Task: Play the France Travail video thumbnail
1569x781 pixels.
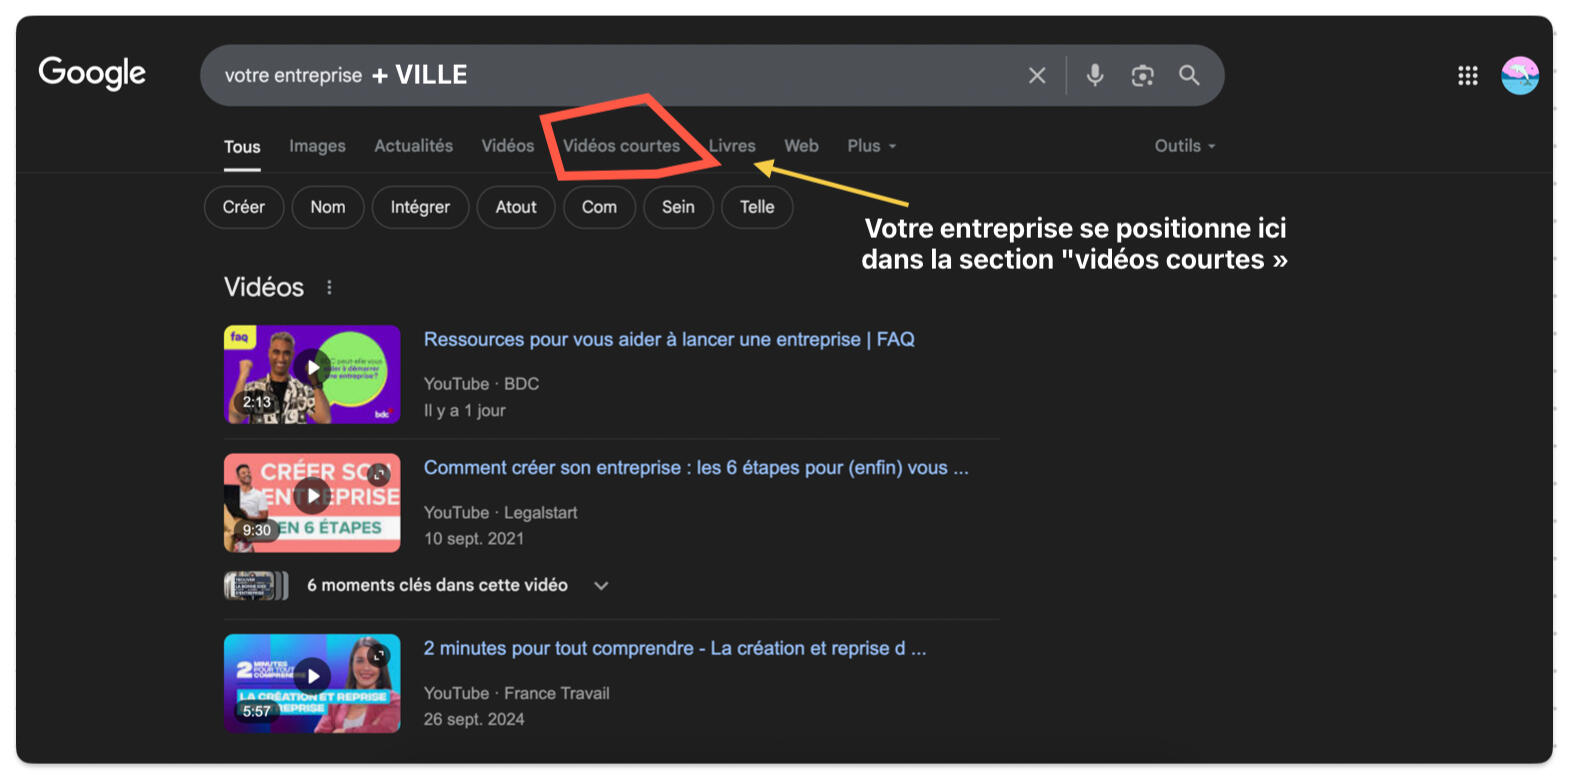Action: pos(312,677)
